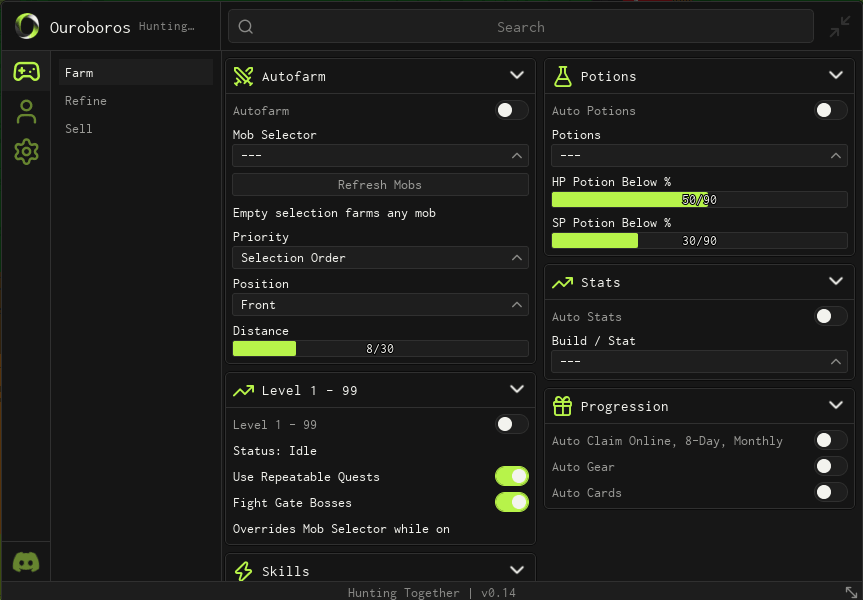The image size is (863, 600).
Task: Collapse the Level 1 - 99 section chevron
Action: 517,389
